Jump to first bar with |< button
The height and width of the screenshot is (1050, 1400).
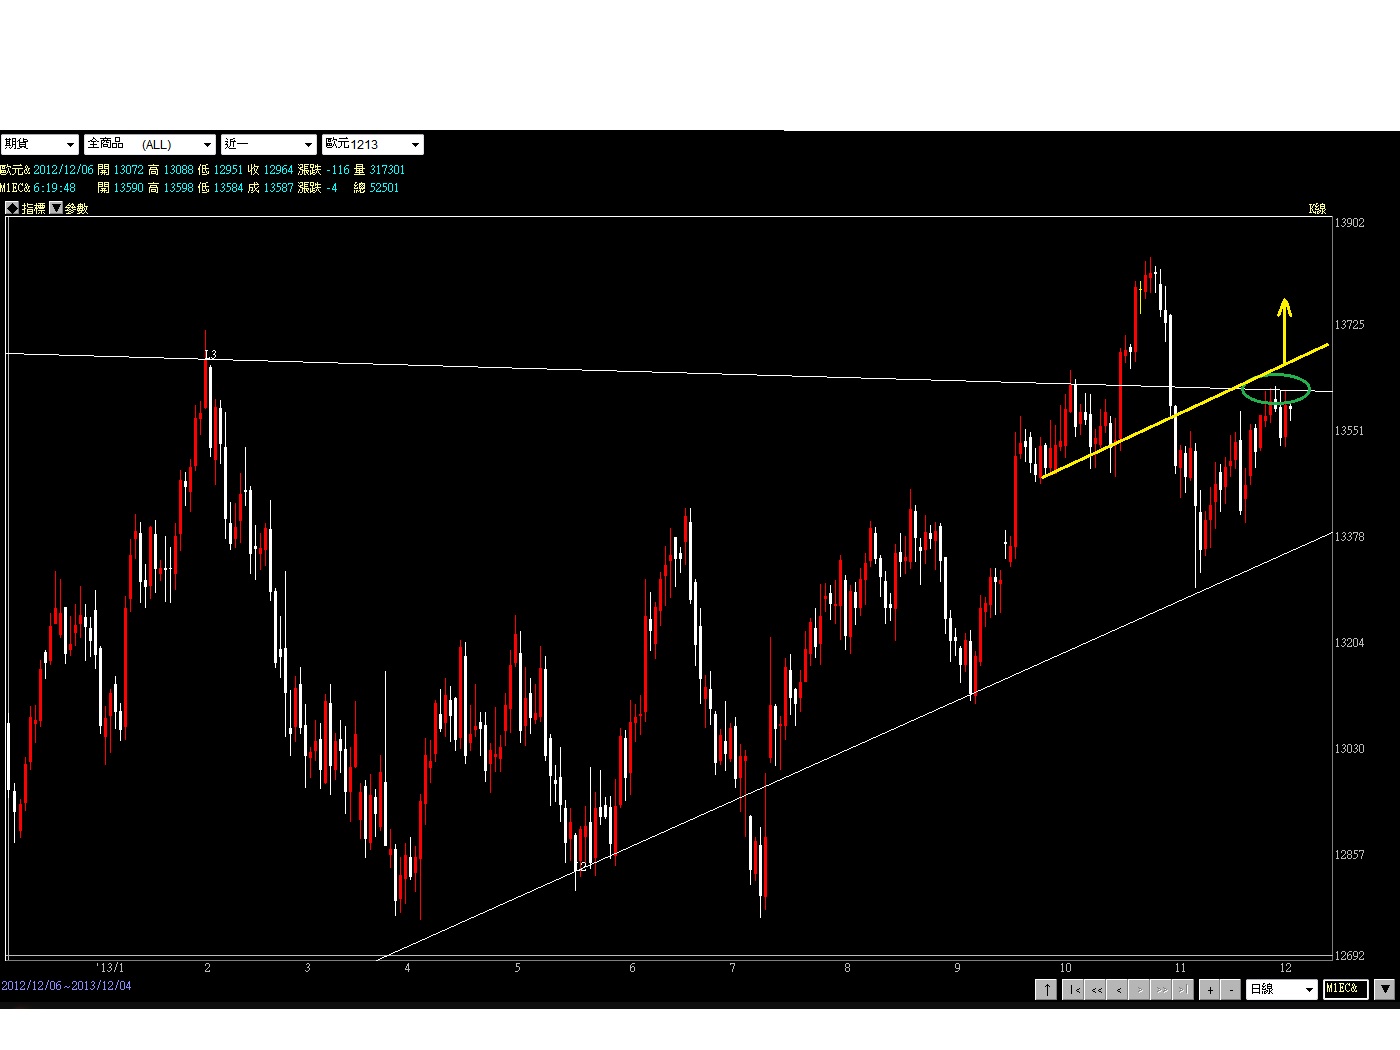click(1074, 989)
